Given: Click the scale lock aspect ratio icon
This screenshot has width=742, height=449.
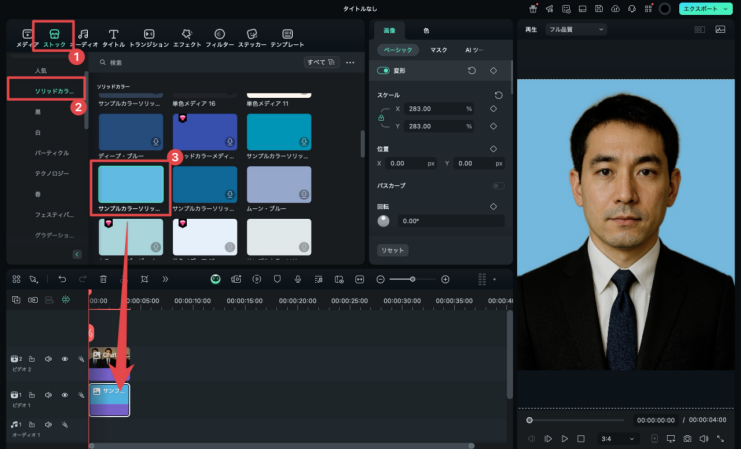Looking at the screenshot, I should (380, 117).
